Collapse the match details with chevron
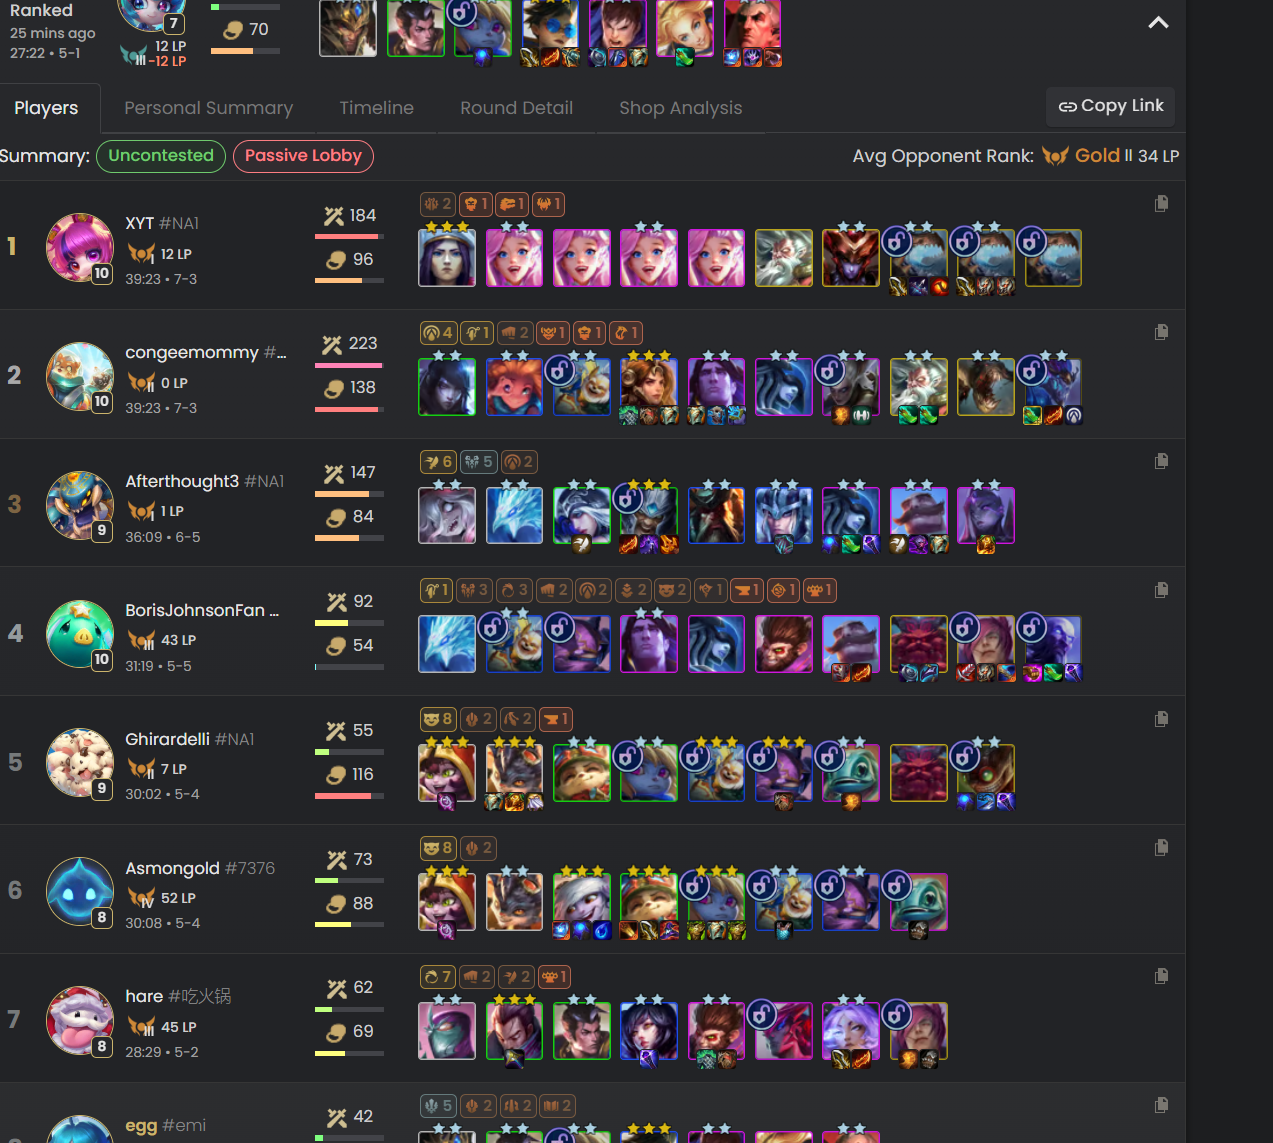The width and height of the screenshot is (1273, 1143). (x=1158, y=22)
